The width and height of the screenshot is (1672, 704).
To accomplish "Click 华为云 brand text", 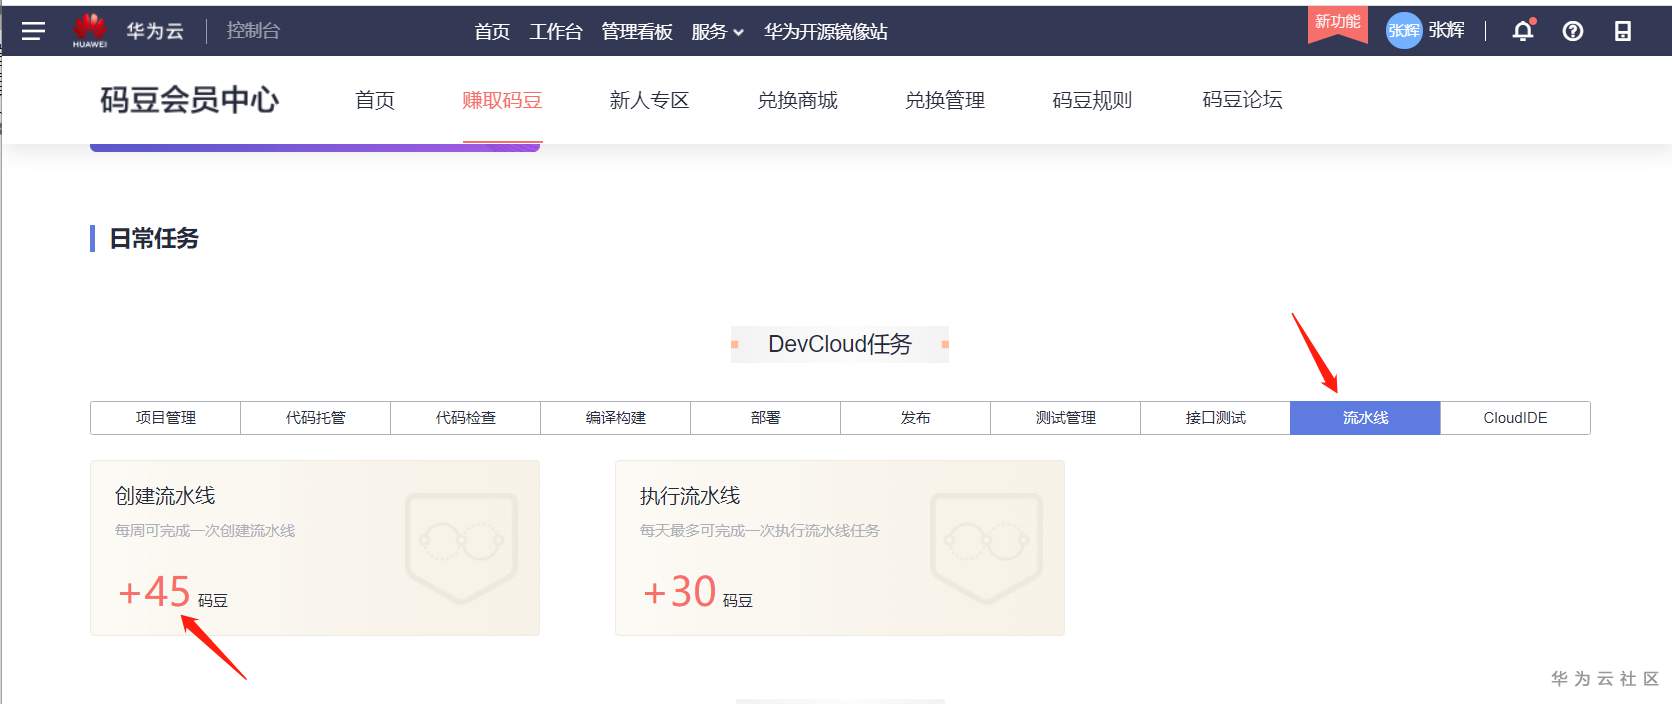I will (x=155, y=31).
